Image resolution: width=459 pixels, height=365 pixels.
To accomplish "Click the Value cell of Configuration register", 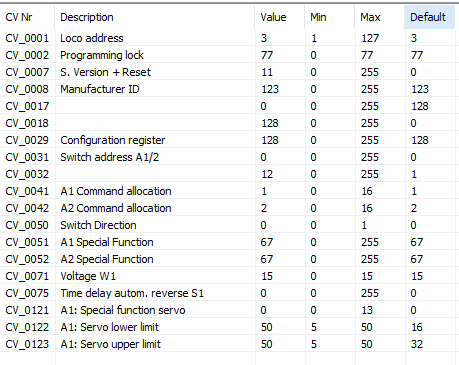I will tap(280, 140).
